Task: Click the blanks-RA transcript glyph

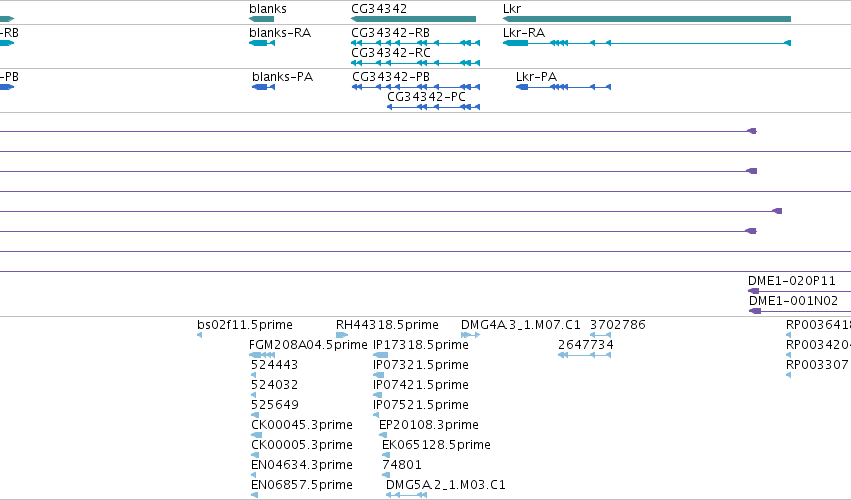Action: [262, 43]
